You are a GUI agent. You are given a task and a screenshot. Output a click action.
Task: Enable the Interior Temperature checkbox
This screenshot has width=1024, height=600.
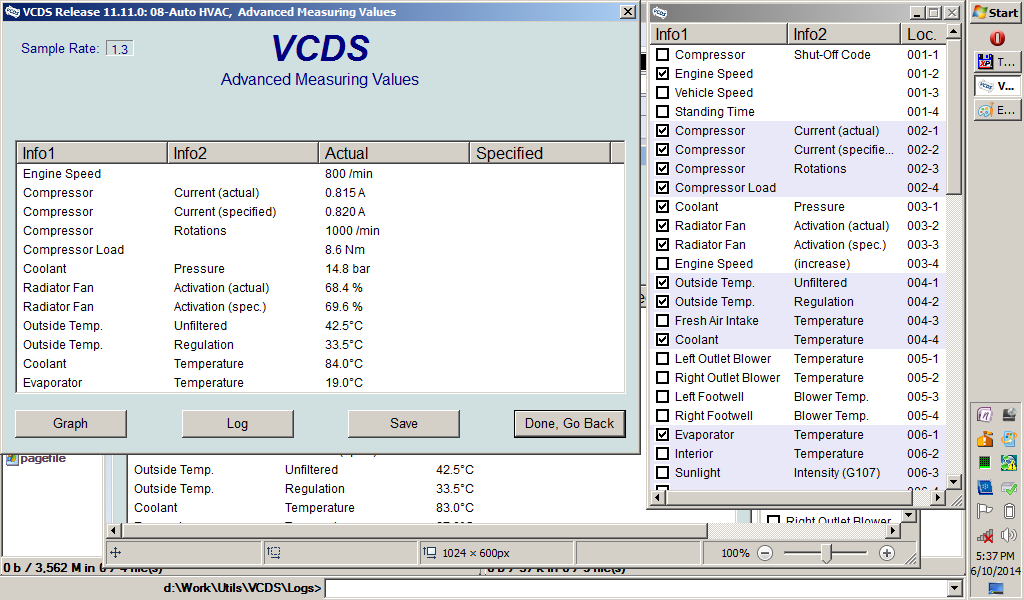(662, 453)
